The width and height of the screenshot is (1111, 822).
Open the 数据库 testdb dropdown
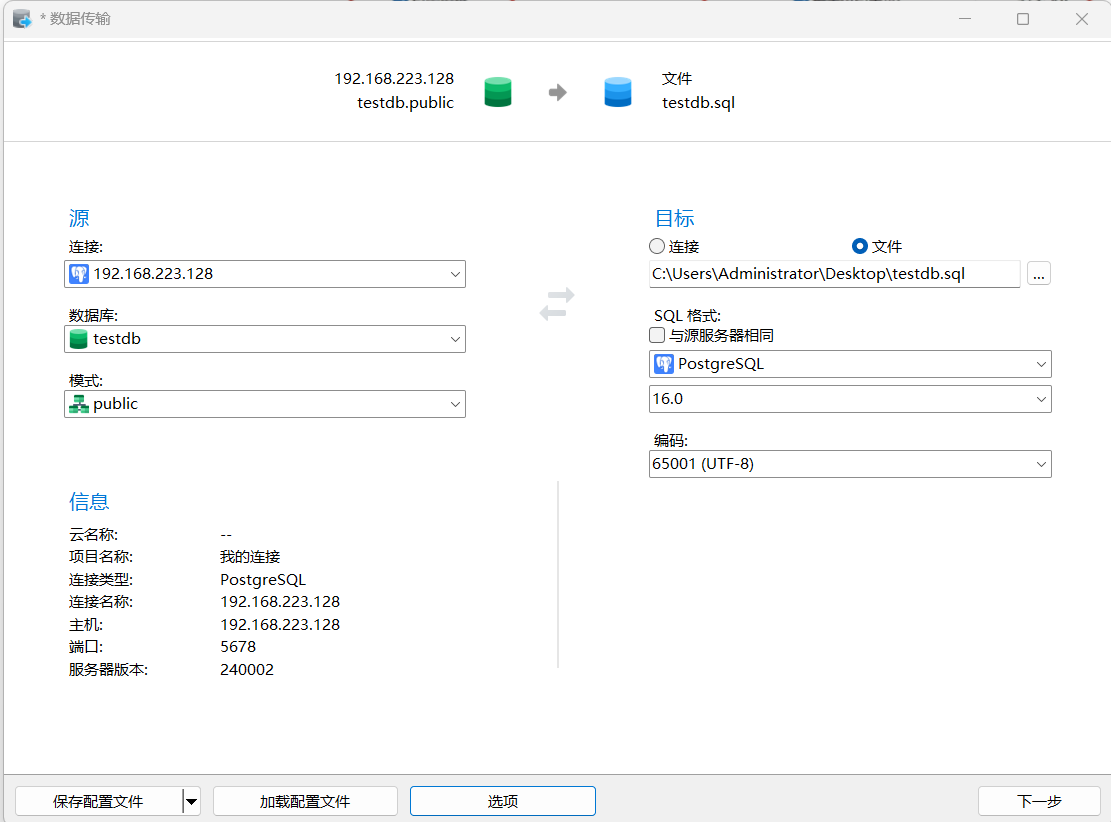[x=455, y=339]
